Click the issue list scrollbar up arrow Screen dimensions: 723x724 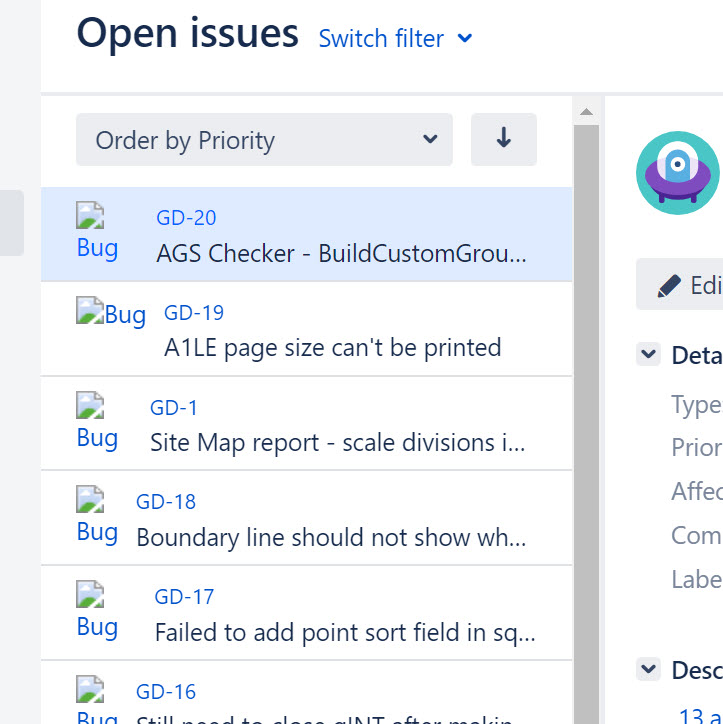(586, 111)
